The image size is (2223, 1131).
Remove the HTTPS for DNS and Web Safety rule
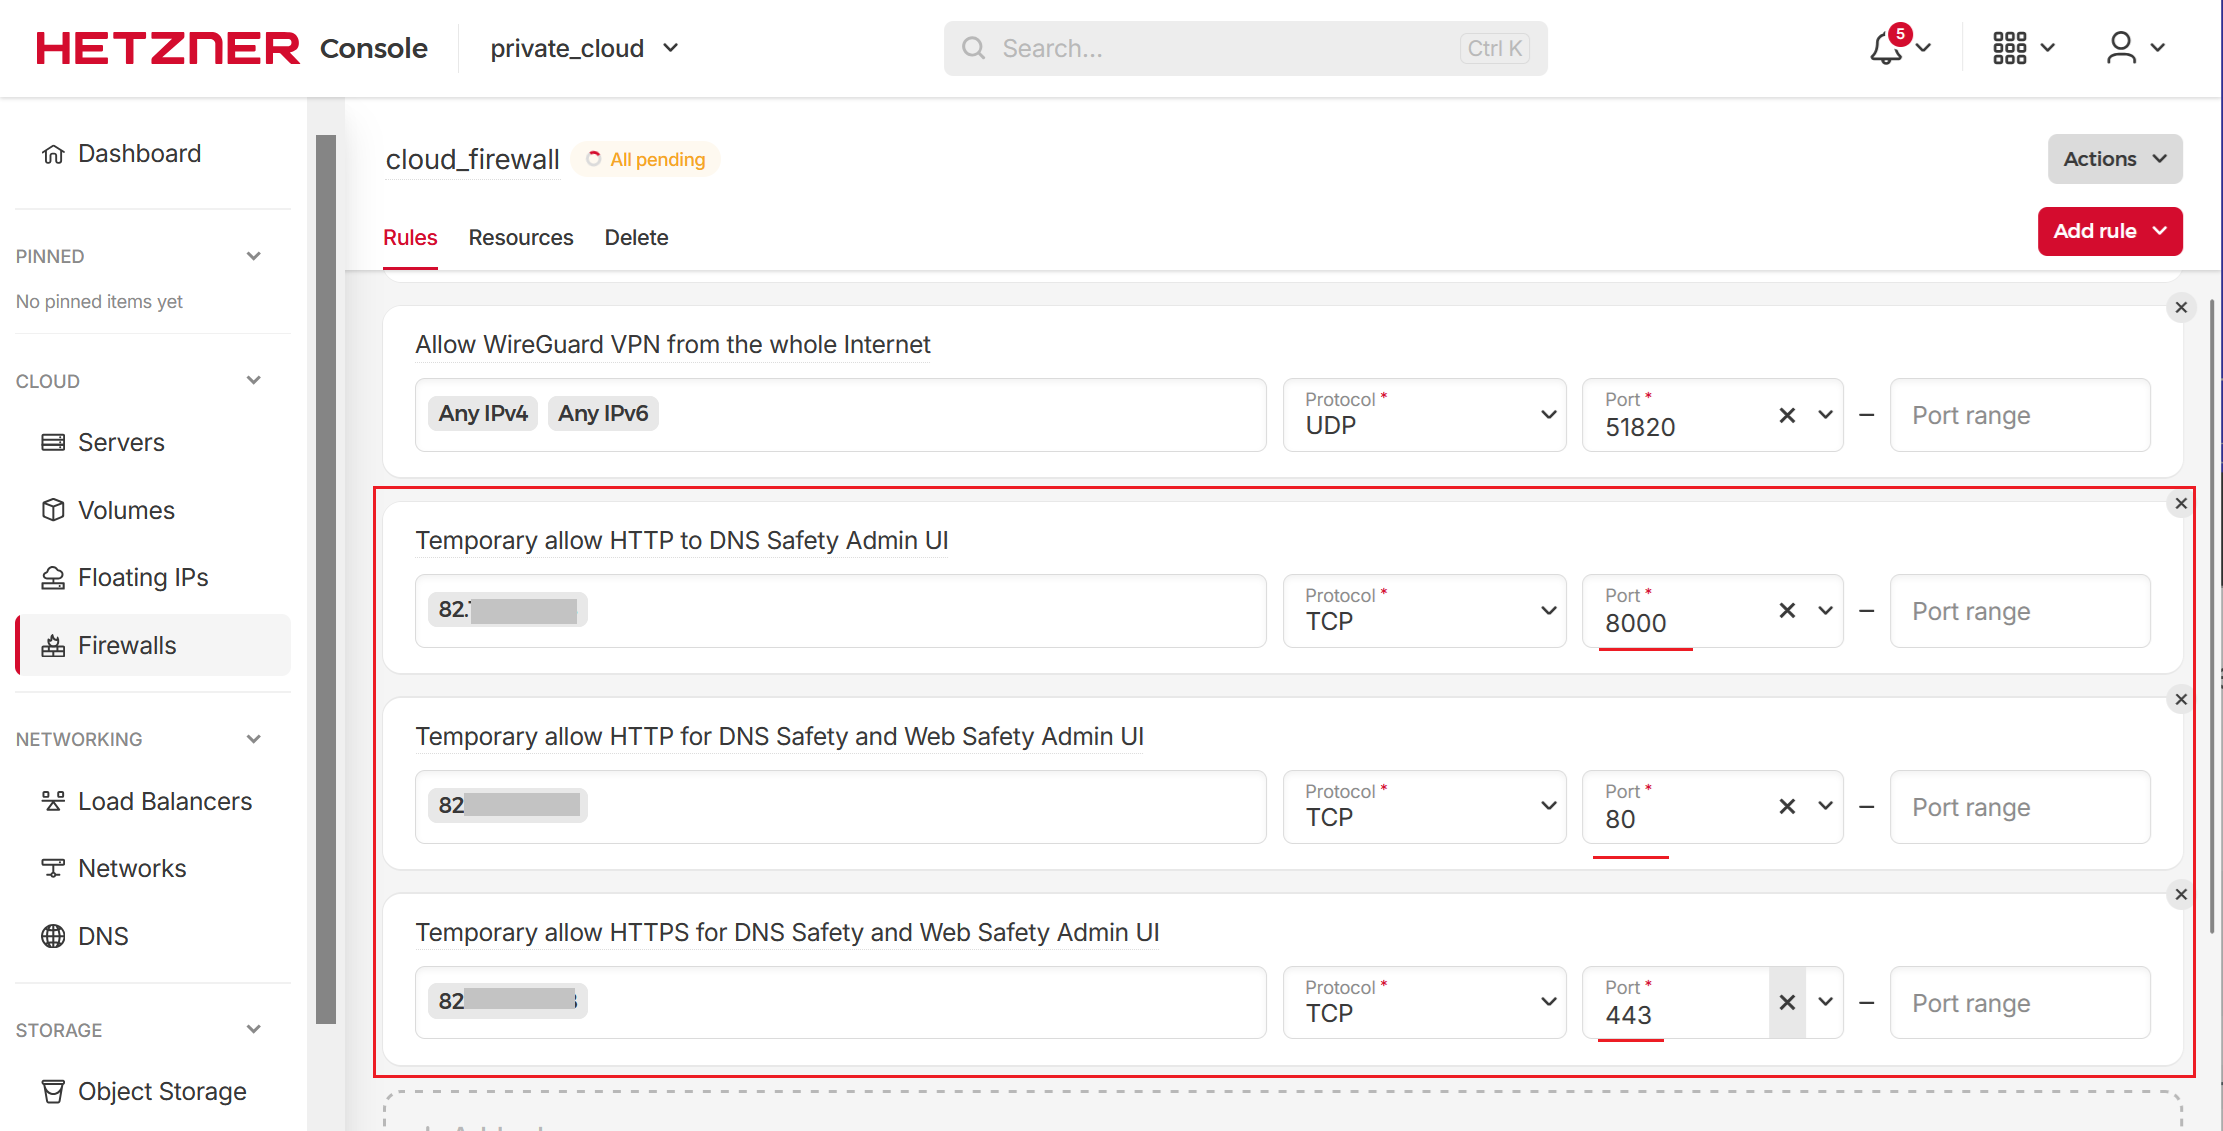click(2181, 894)
